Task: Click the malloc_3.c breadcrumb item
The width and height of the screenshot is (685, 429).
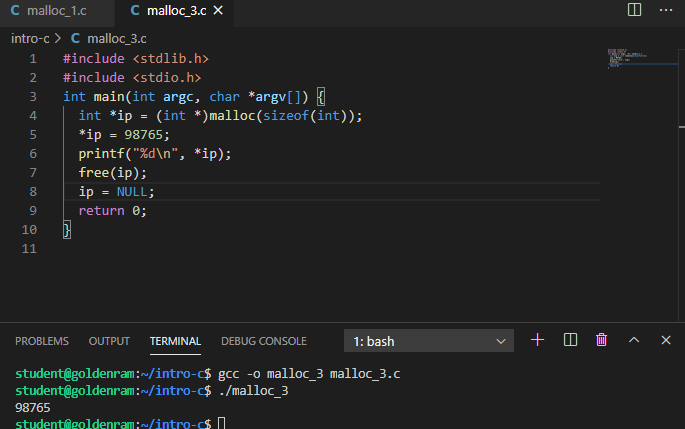Action: point(117,39)
